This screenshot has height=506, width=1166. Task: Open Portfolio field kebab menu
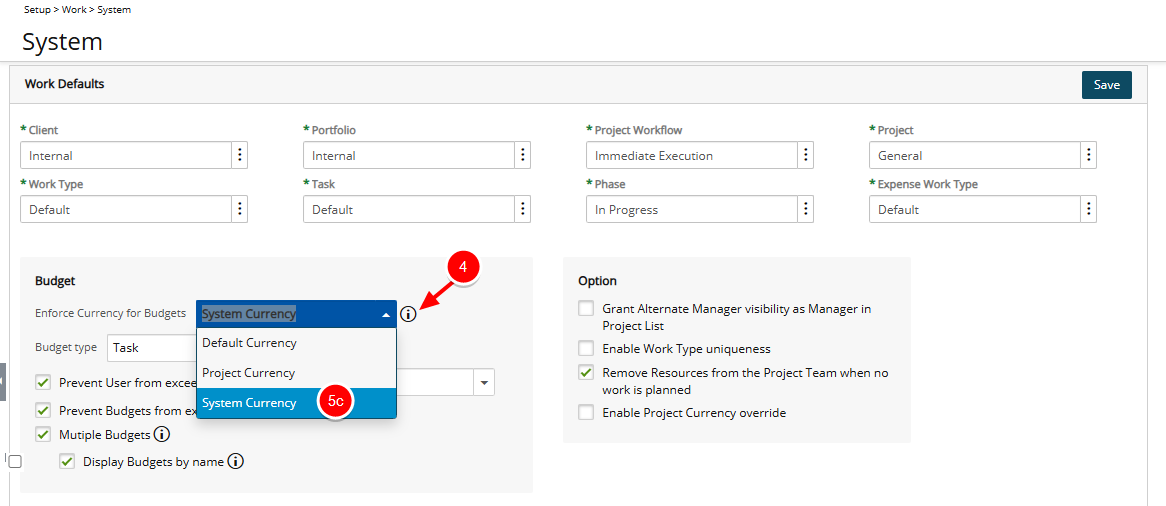pos(523,156)
